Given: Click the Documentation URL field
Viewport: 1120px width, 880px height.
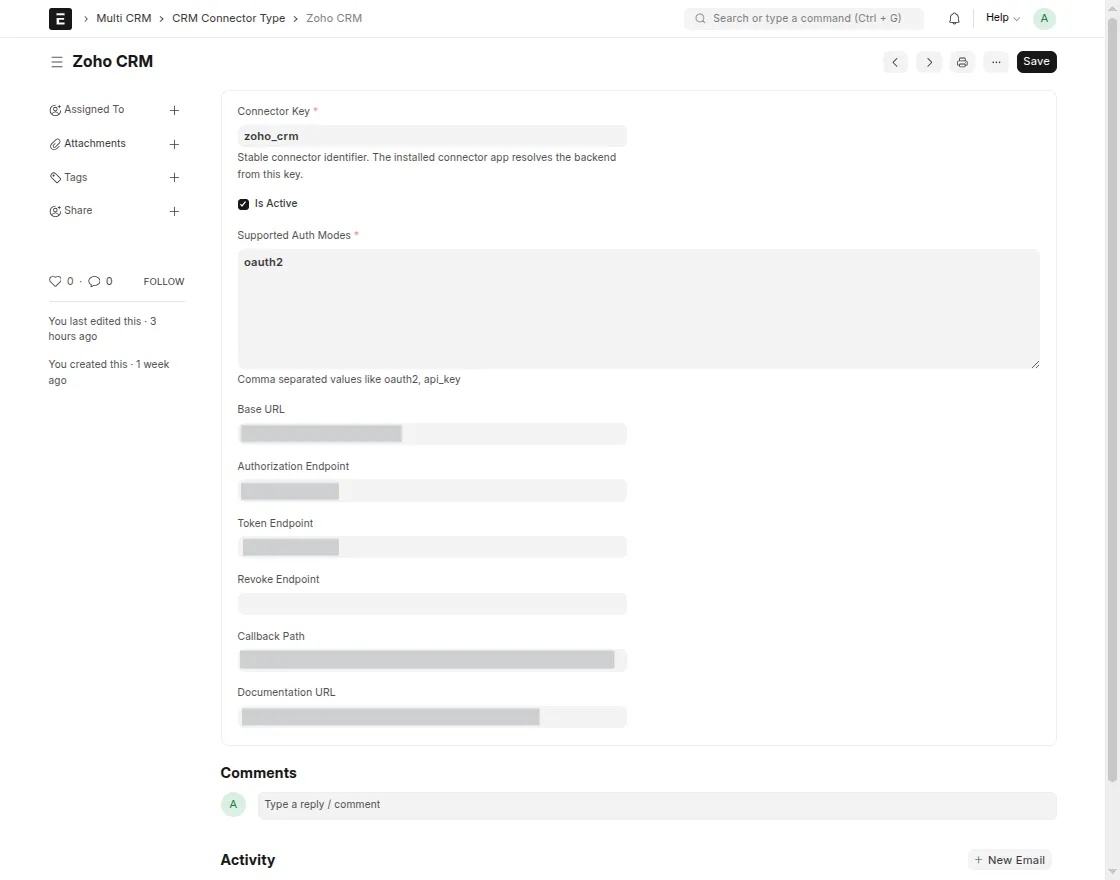Looking at the screenshot, I should (432, 717).
